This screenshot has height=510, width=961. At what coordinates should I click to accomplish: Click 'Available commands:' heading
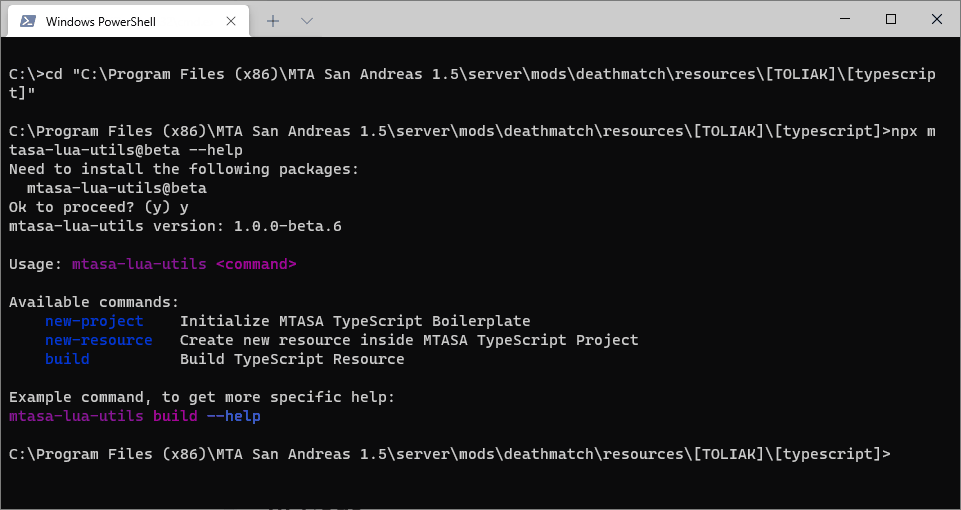[x=94, y=302]
